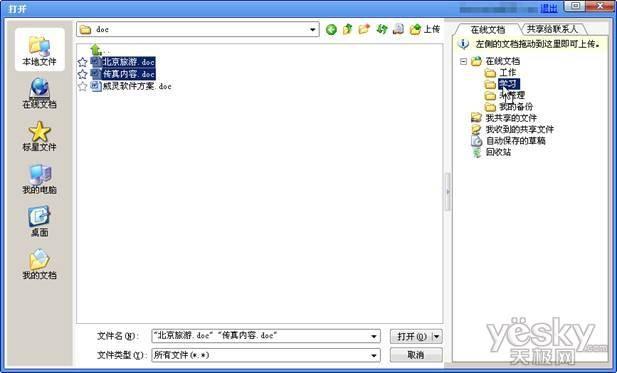Select 标星文件 starred files shortcut
Viewport: 617px width, 373px height.
(x=39, y=136)
